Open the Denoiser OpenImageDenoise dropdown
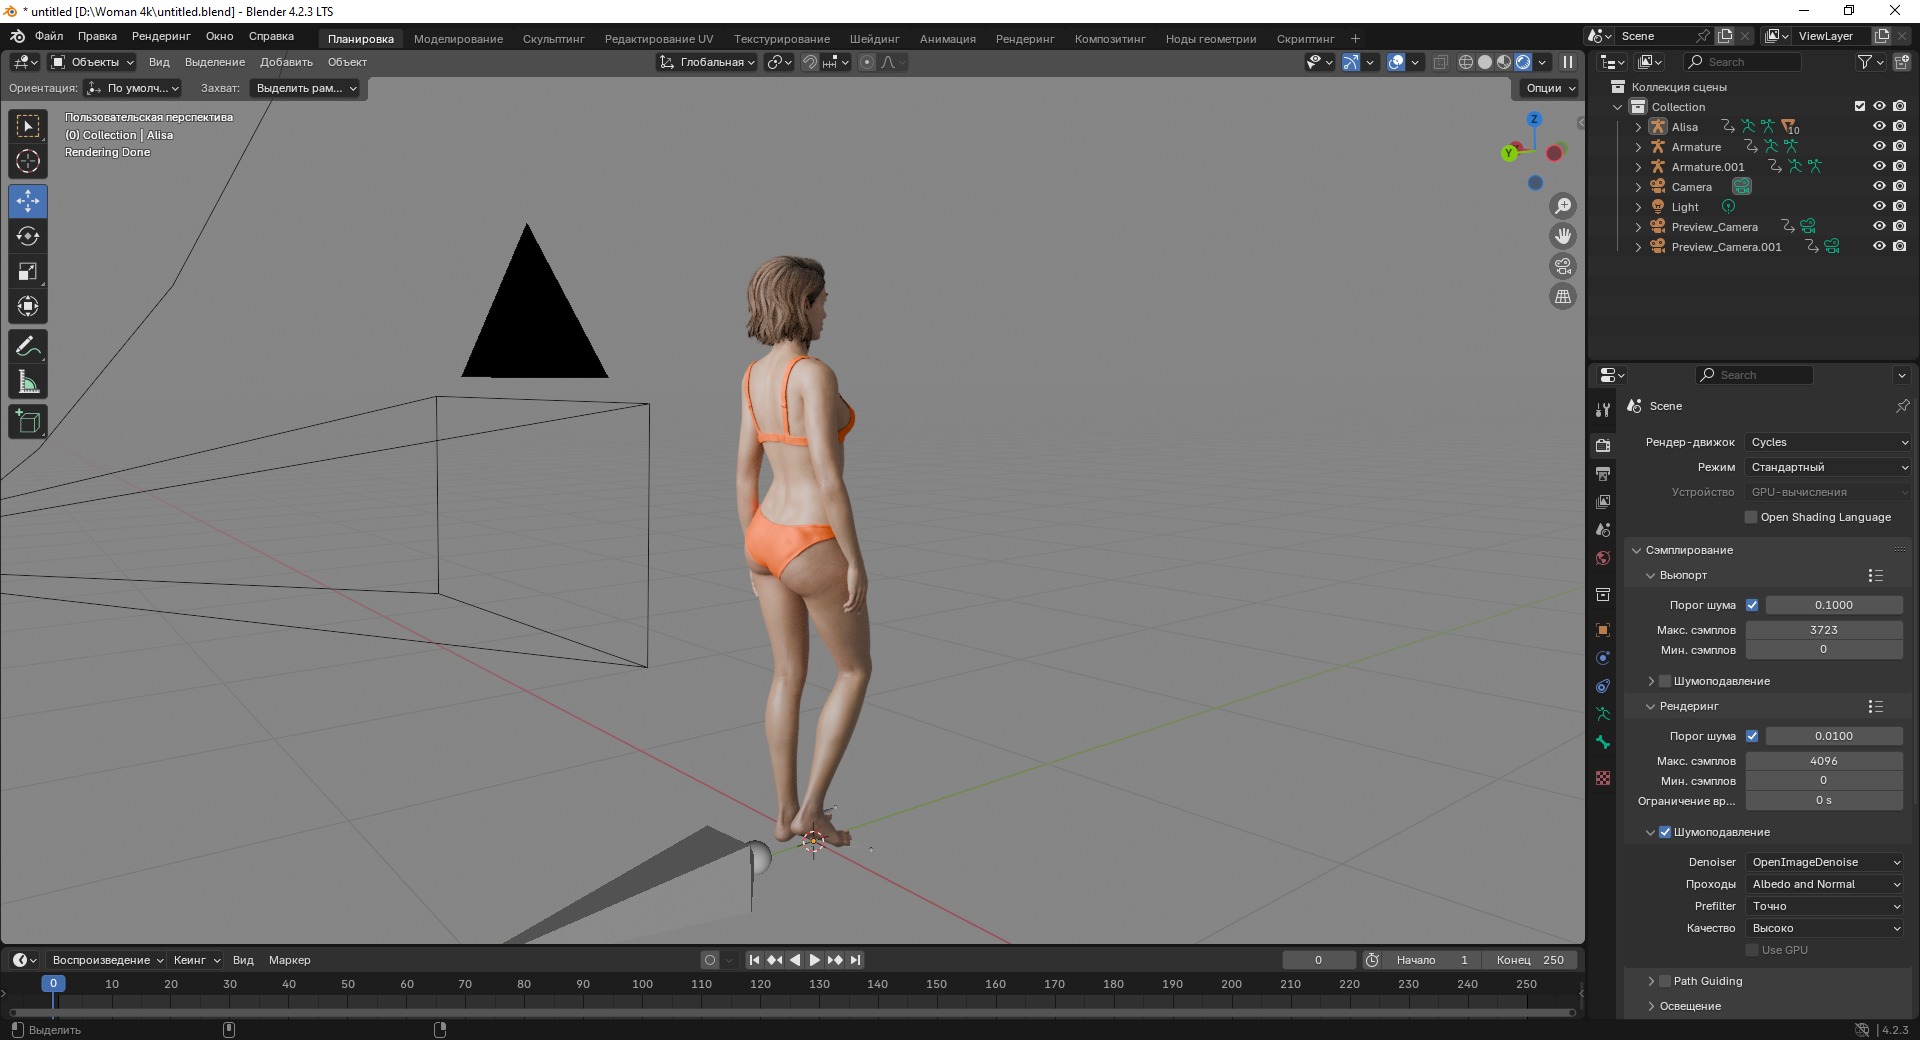 (x=1825, y=862)
